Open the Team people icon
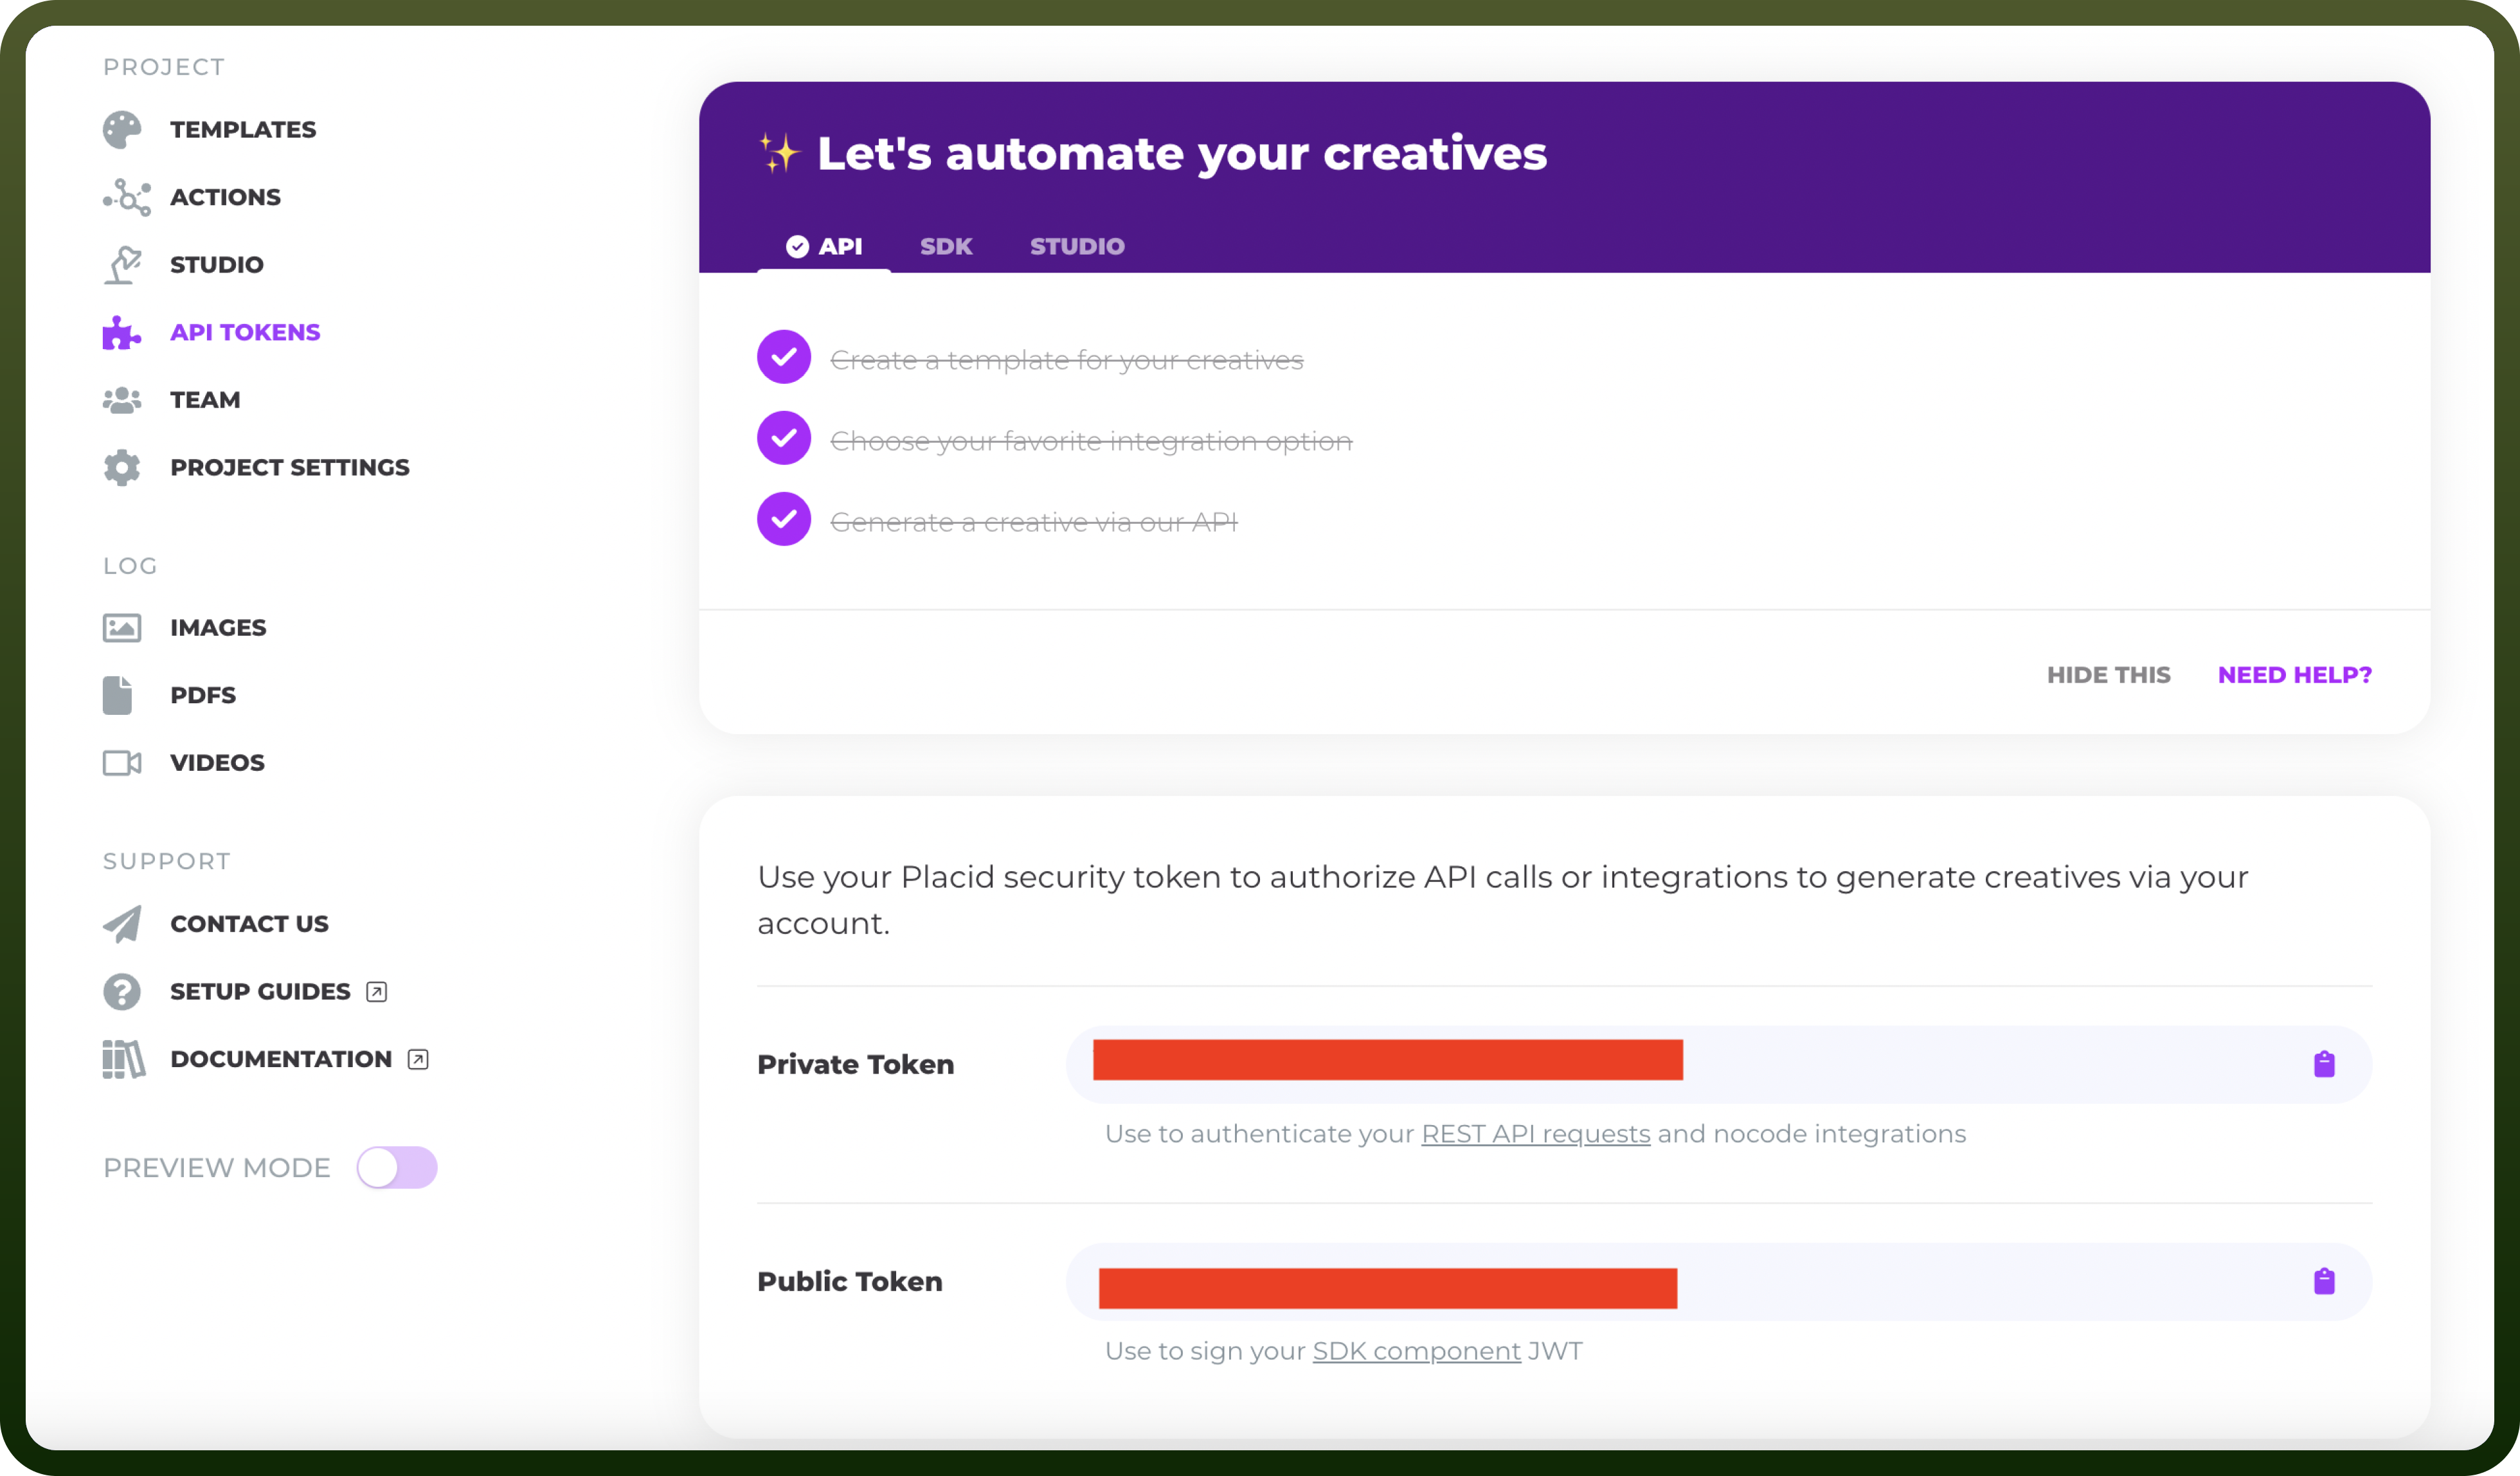 pos(122,400)
